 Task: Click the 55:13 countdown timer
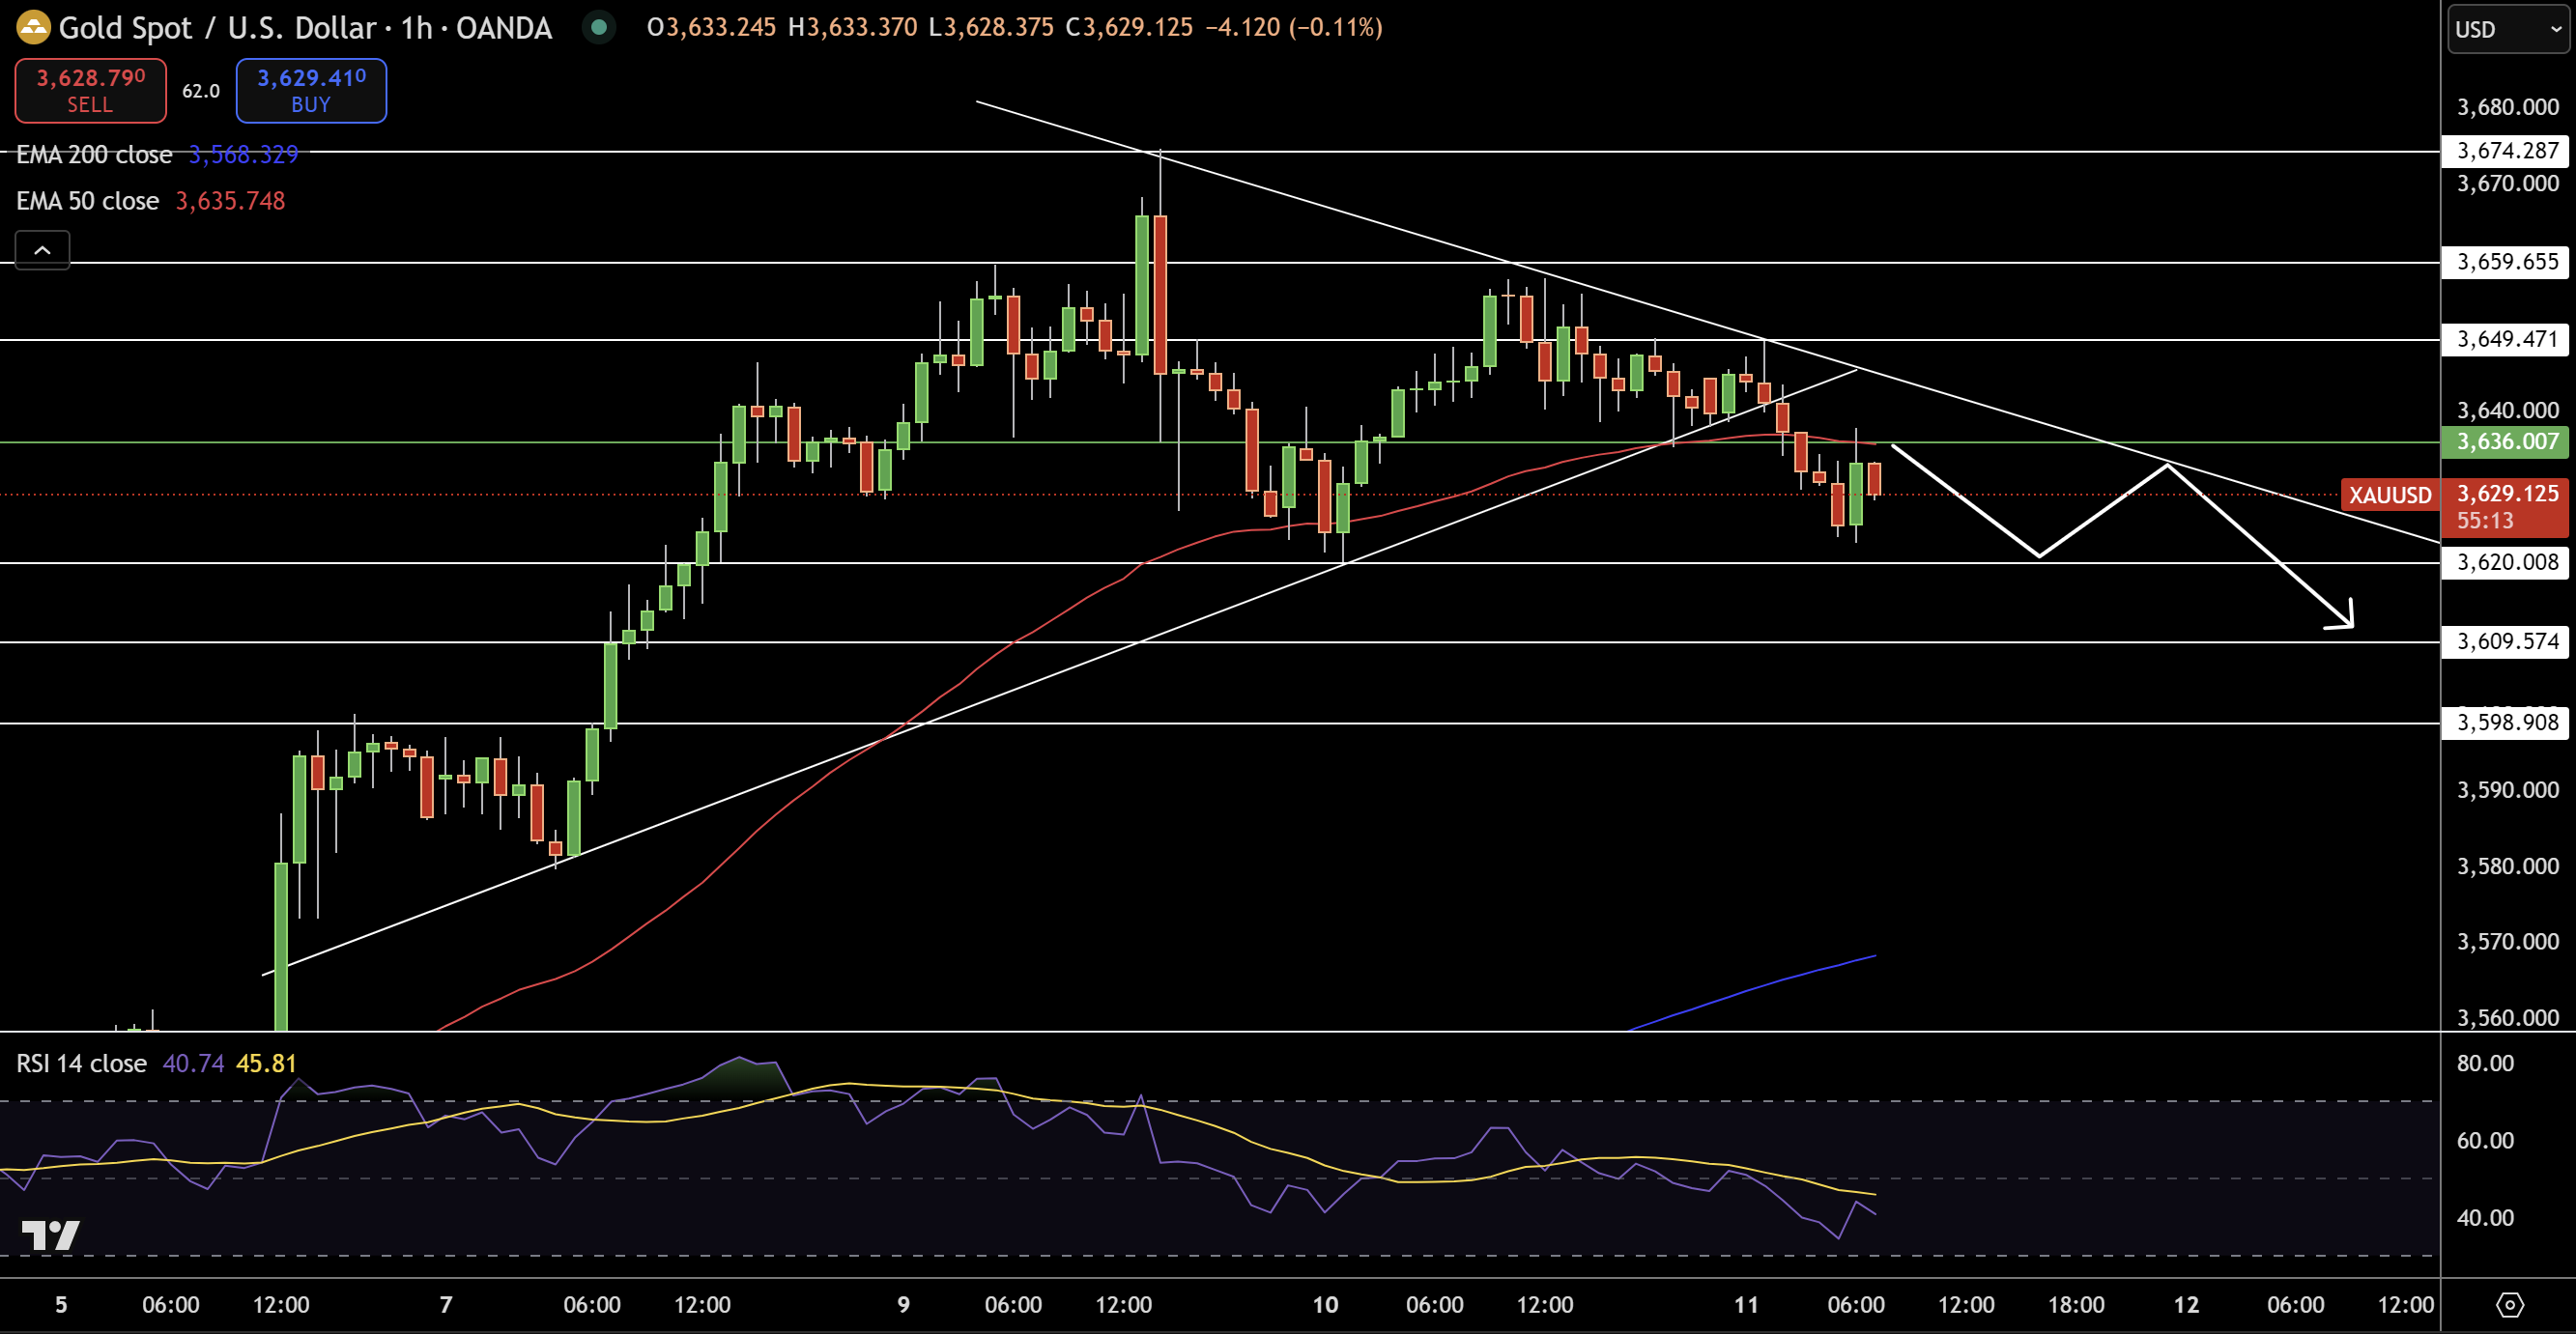click(x=2485, y=521)
